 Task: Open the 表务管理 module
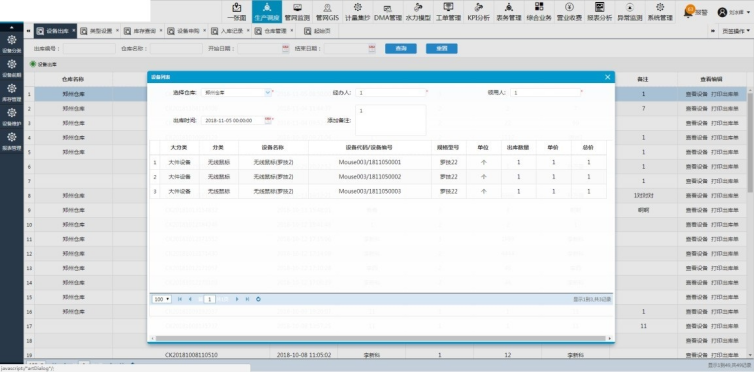[x=509, y=12]
